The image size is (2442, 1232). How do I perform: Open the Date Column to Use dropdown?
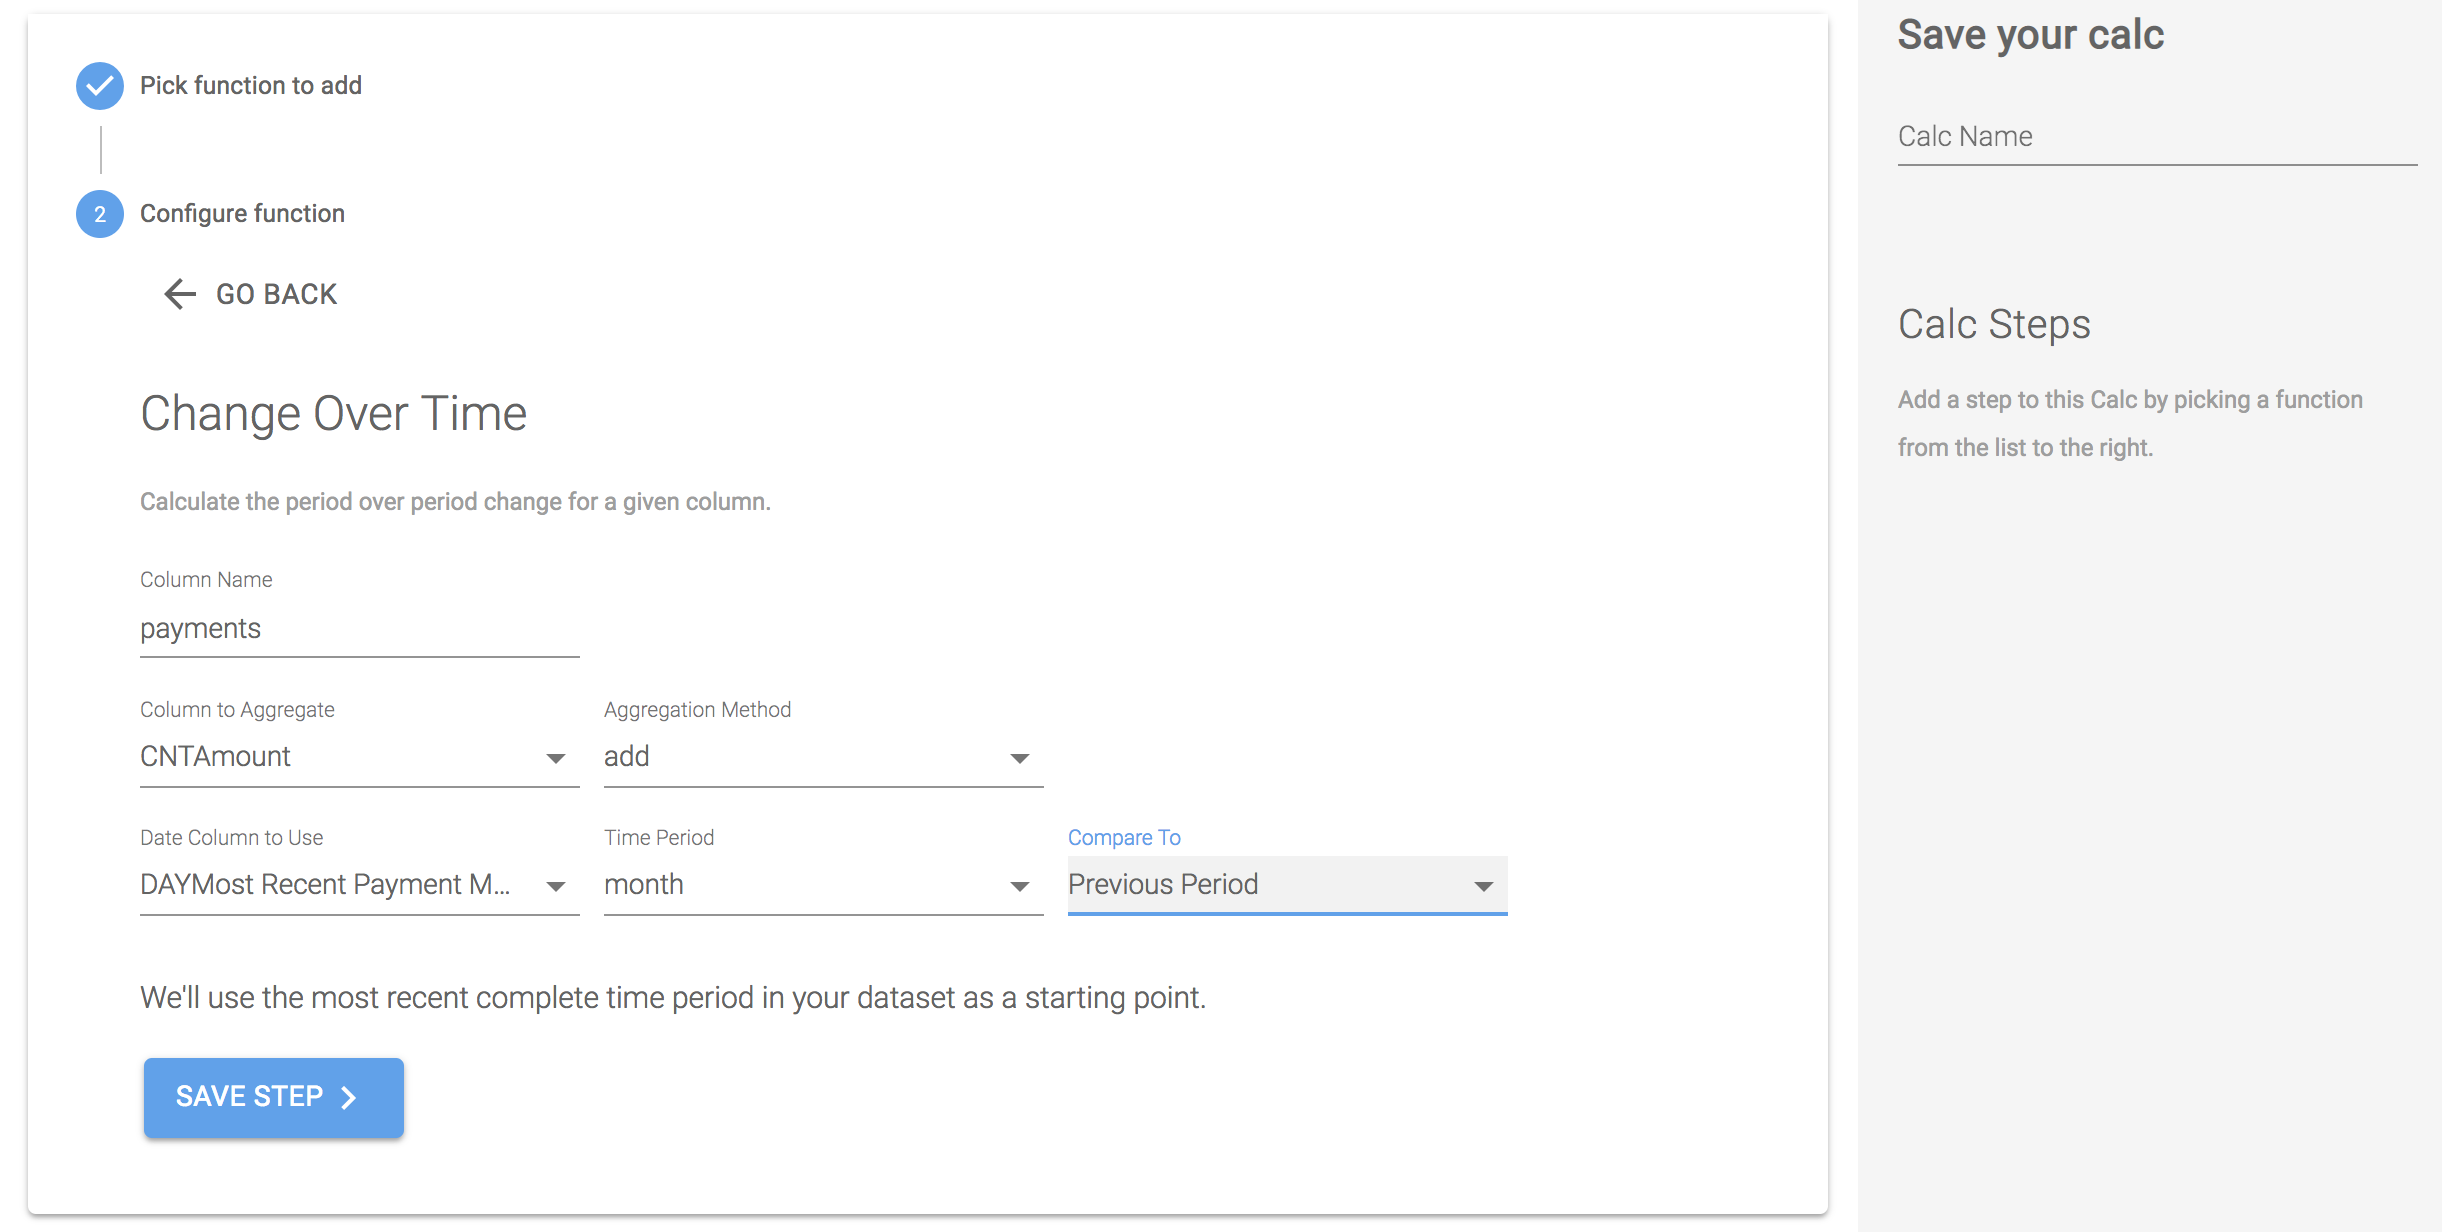360,885
